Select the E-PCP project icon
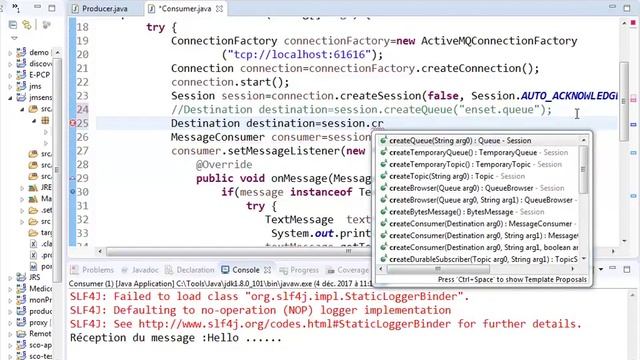The height and width of the screenshot is (360, 640). (21, 75)
